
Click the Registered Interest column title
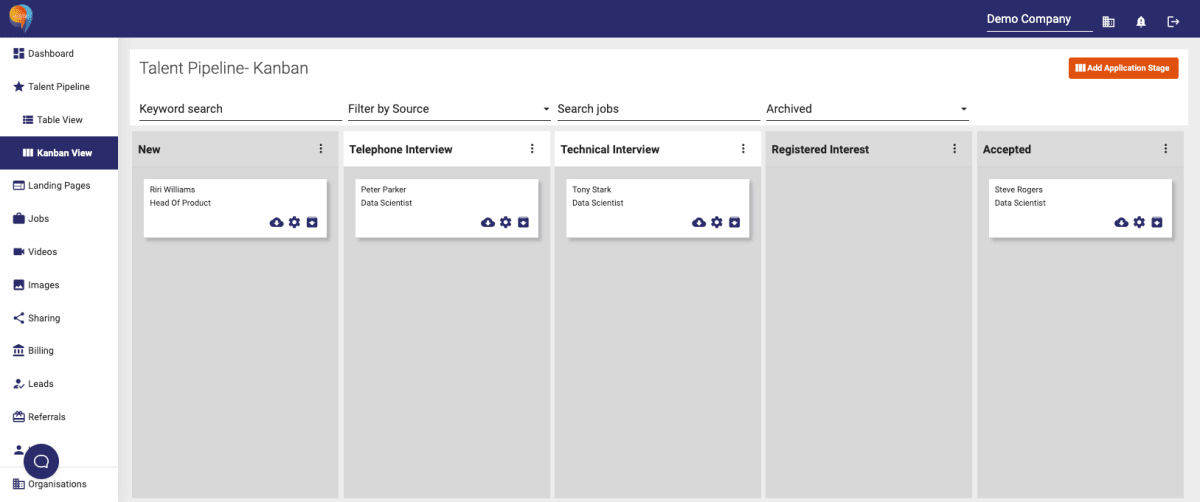point(820,149)
